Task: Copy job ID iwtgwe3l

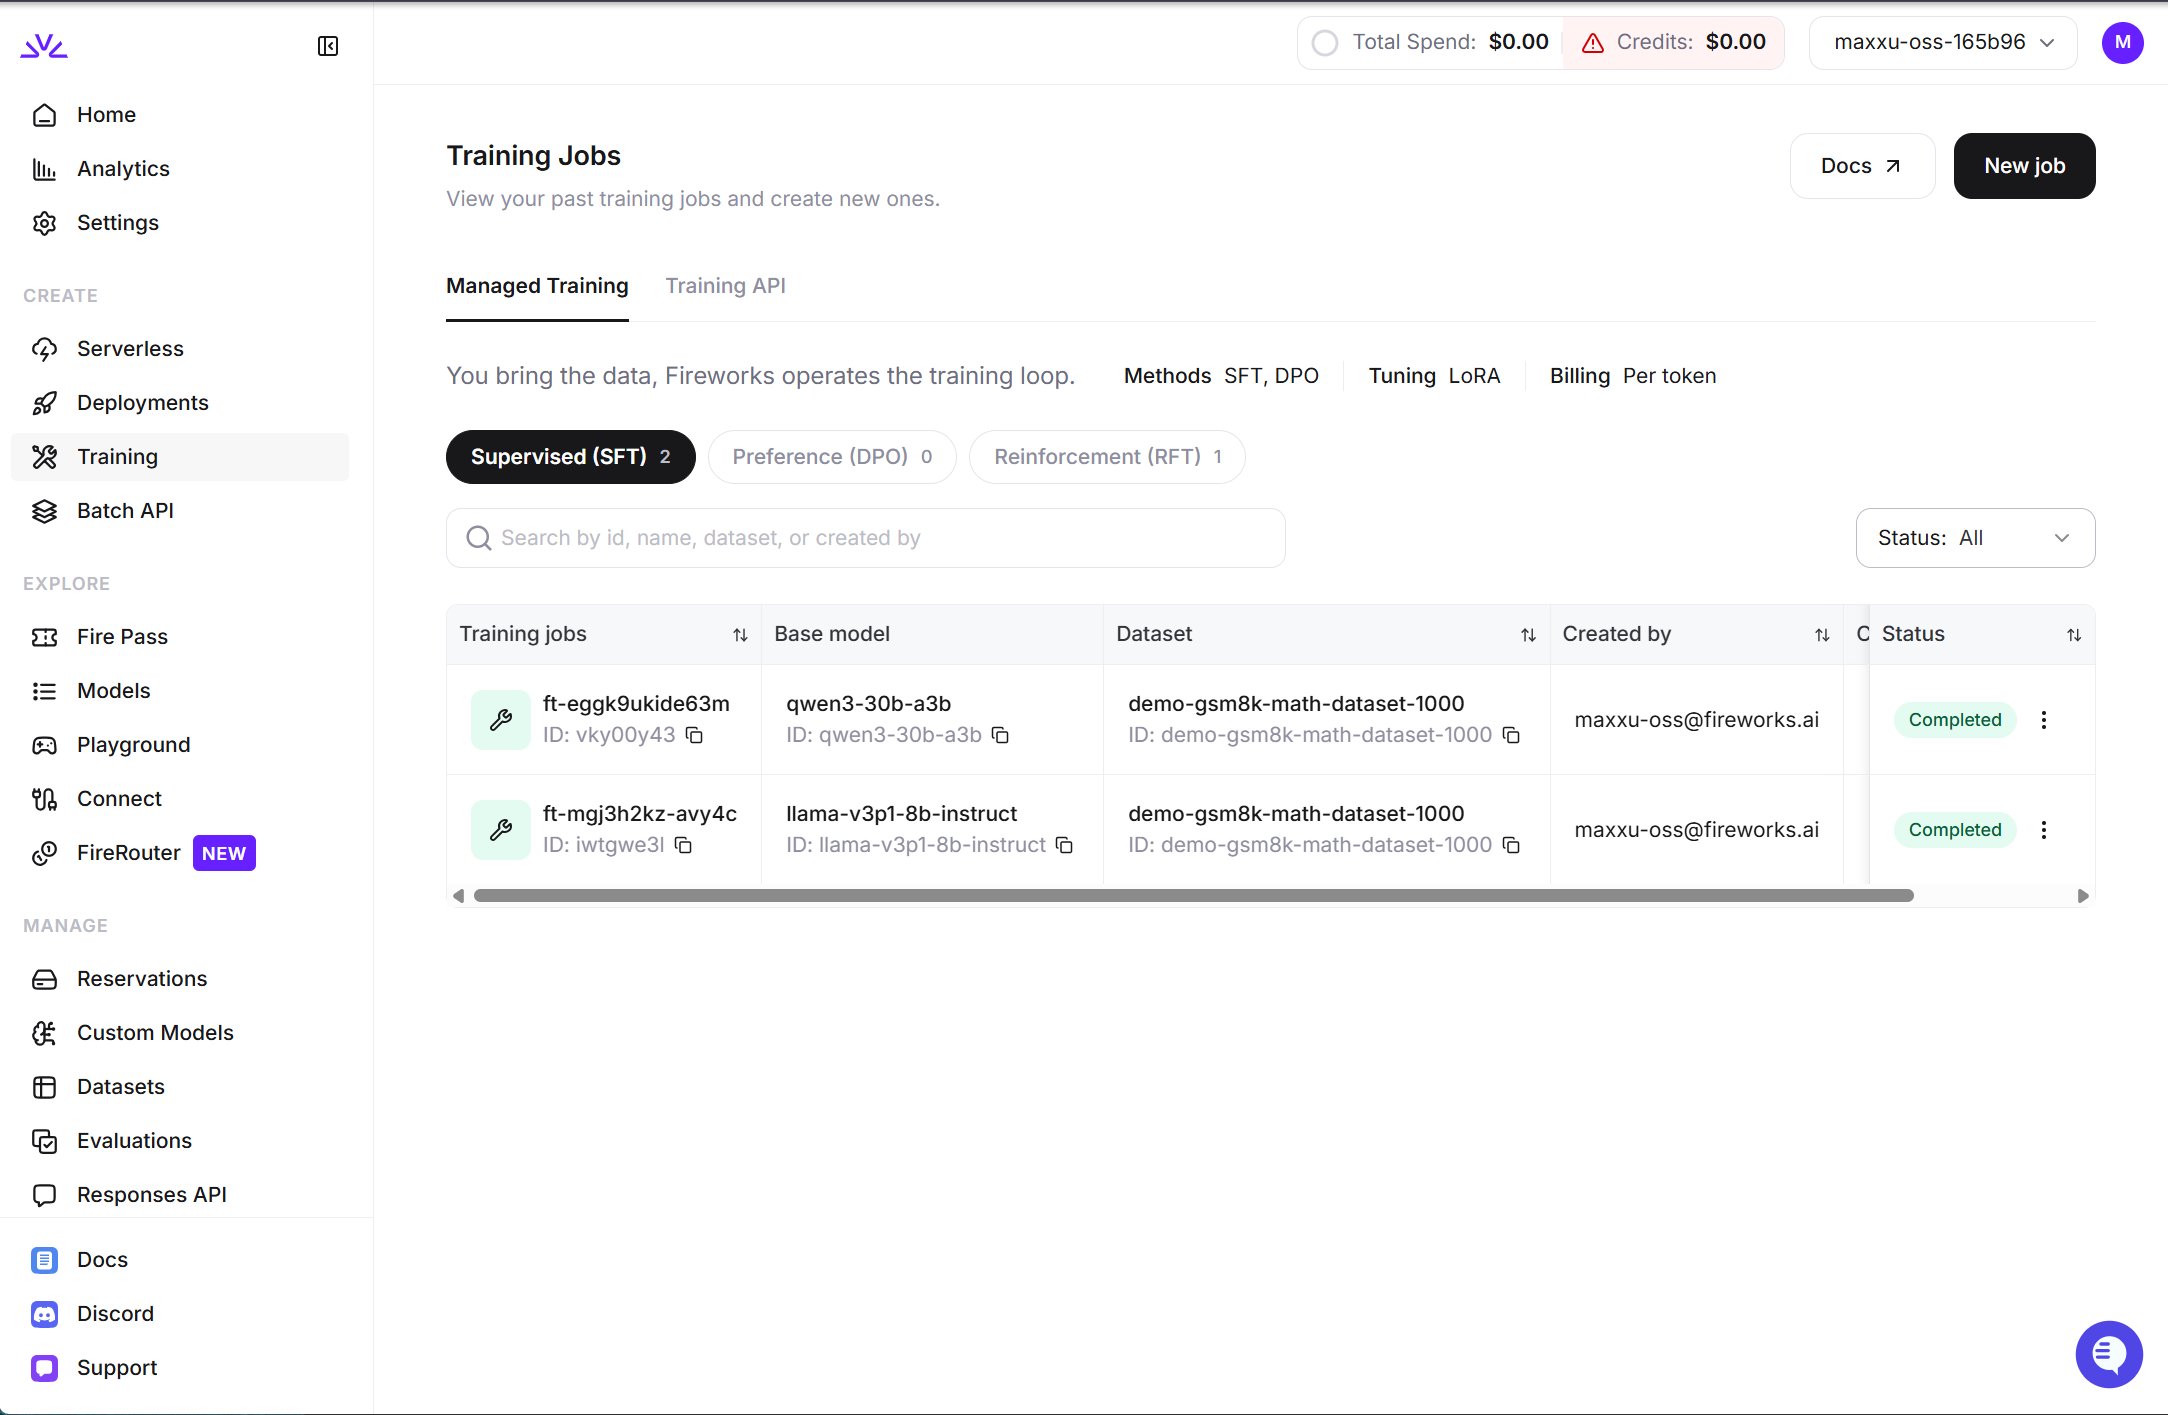Action: [683, 845]
